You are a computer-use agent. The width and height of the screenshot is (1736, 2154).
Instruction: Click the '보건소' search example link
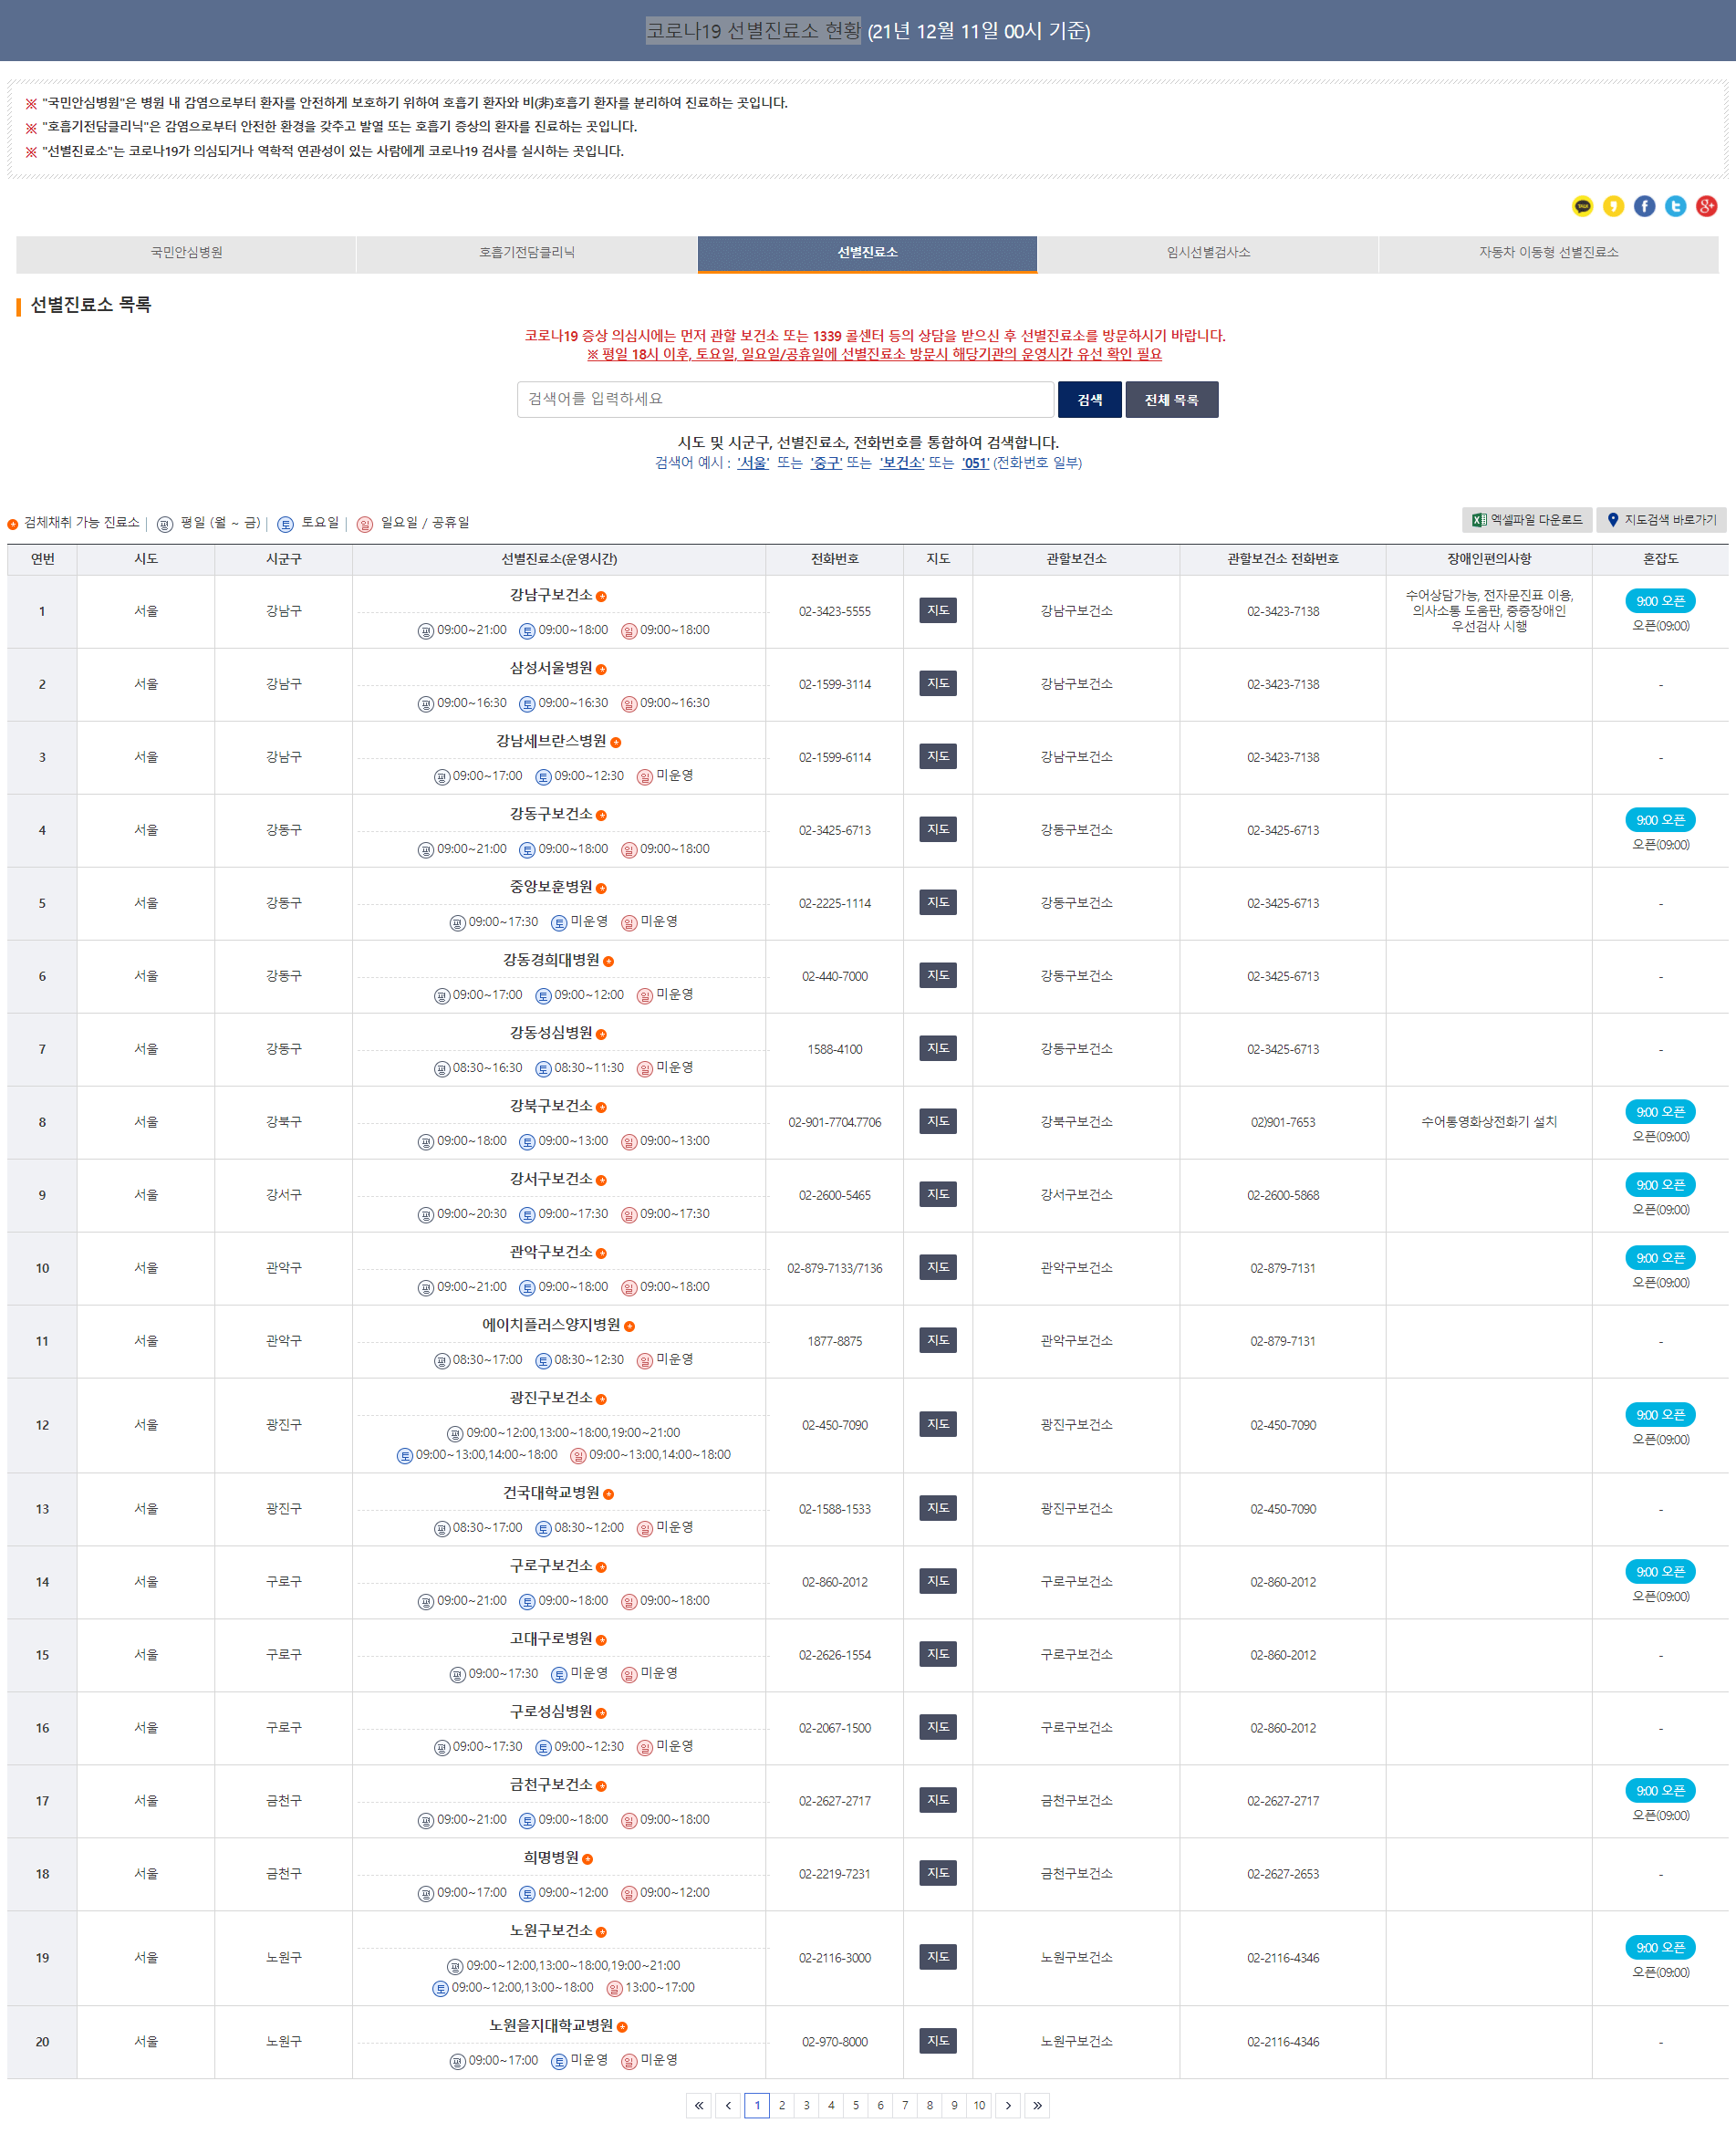[902, 463]
